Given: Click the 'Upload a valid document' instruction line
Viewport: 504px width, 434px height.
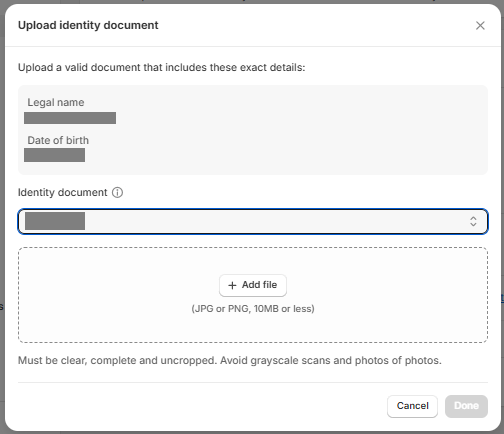Looking at the screenshot, I should (162, 68).
